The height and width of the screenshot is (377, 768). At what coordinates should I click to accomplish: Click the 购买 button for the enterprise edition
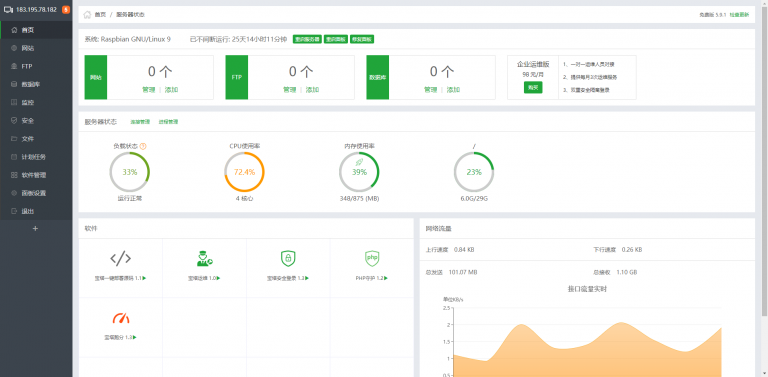pyautogui.click(x=533, y=88)
